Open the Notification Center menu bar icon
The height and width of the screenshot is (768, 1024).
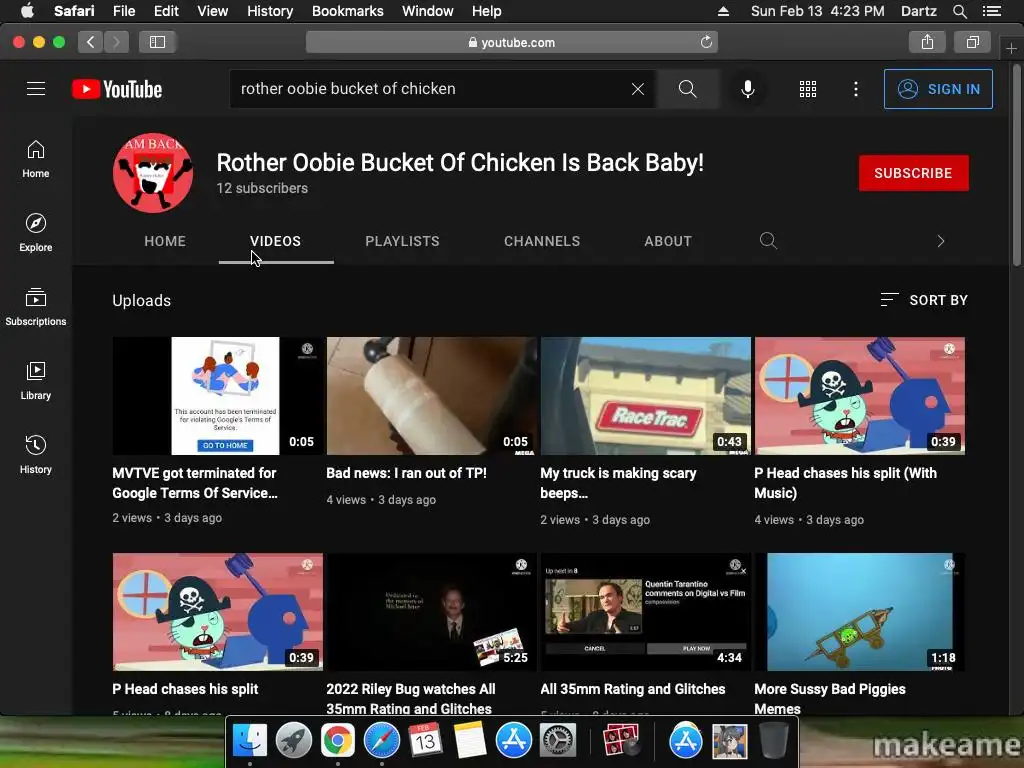[992, 11]
